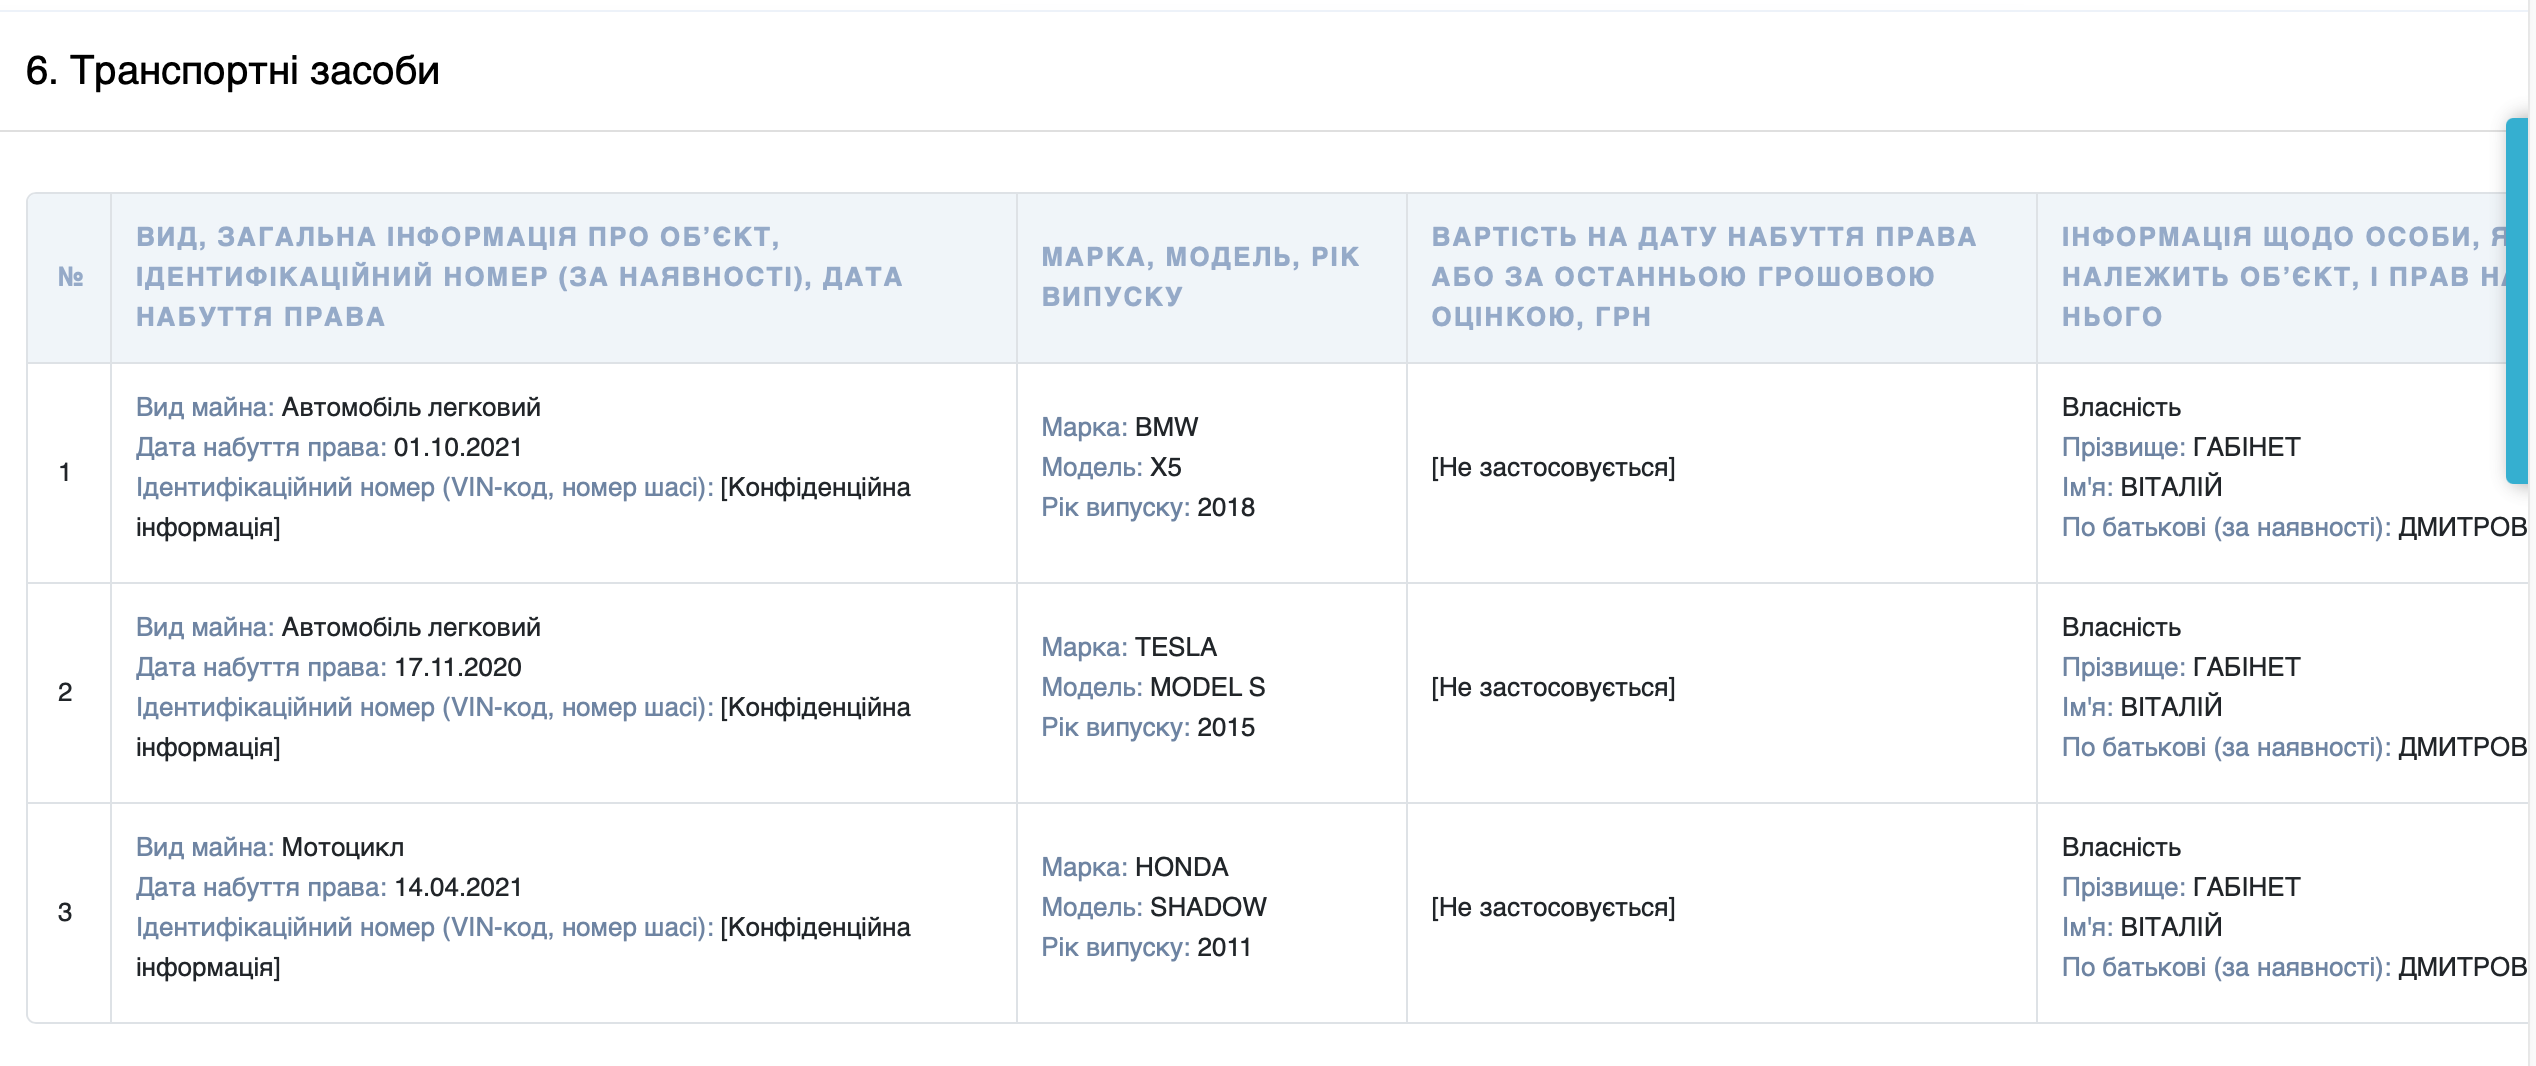Click '[Конфіденційна інформація]' in the first row
The width and height of the screenshot is (2536, 1066).
820,486
